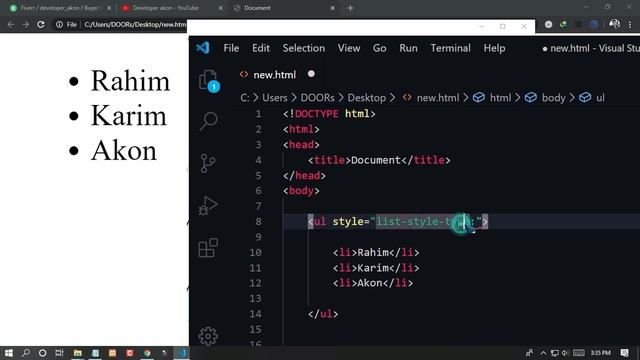Click Karim in the browser page list
This screenshot has height=360, width=640.
pyautogui.click(x=129, y=116)
